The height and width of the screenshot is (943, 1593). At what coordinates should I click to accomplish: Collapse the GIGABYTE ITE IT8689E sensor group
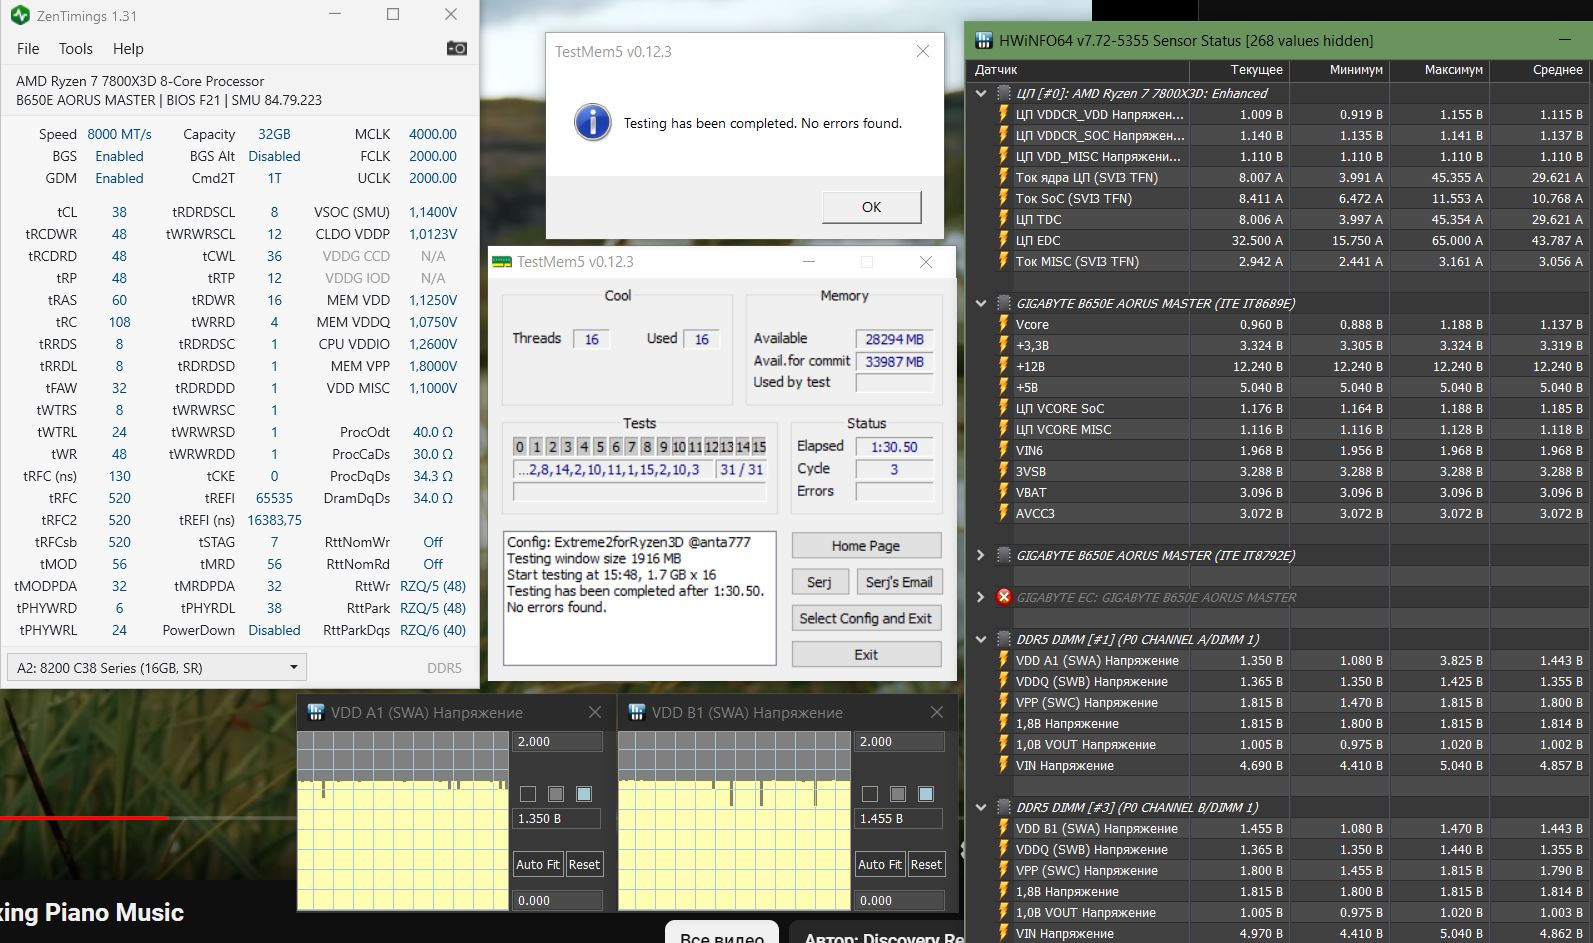click(981, 303)
